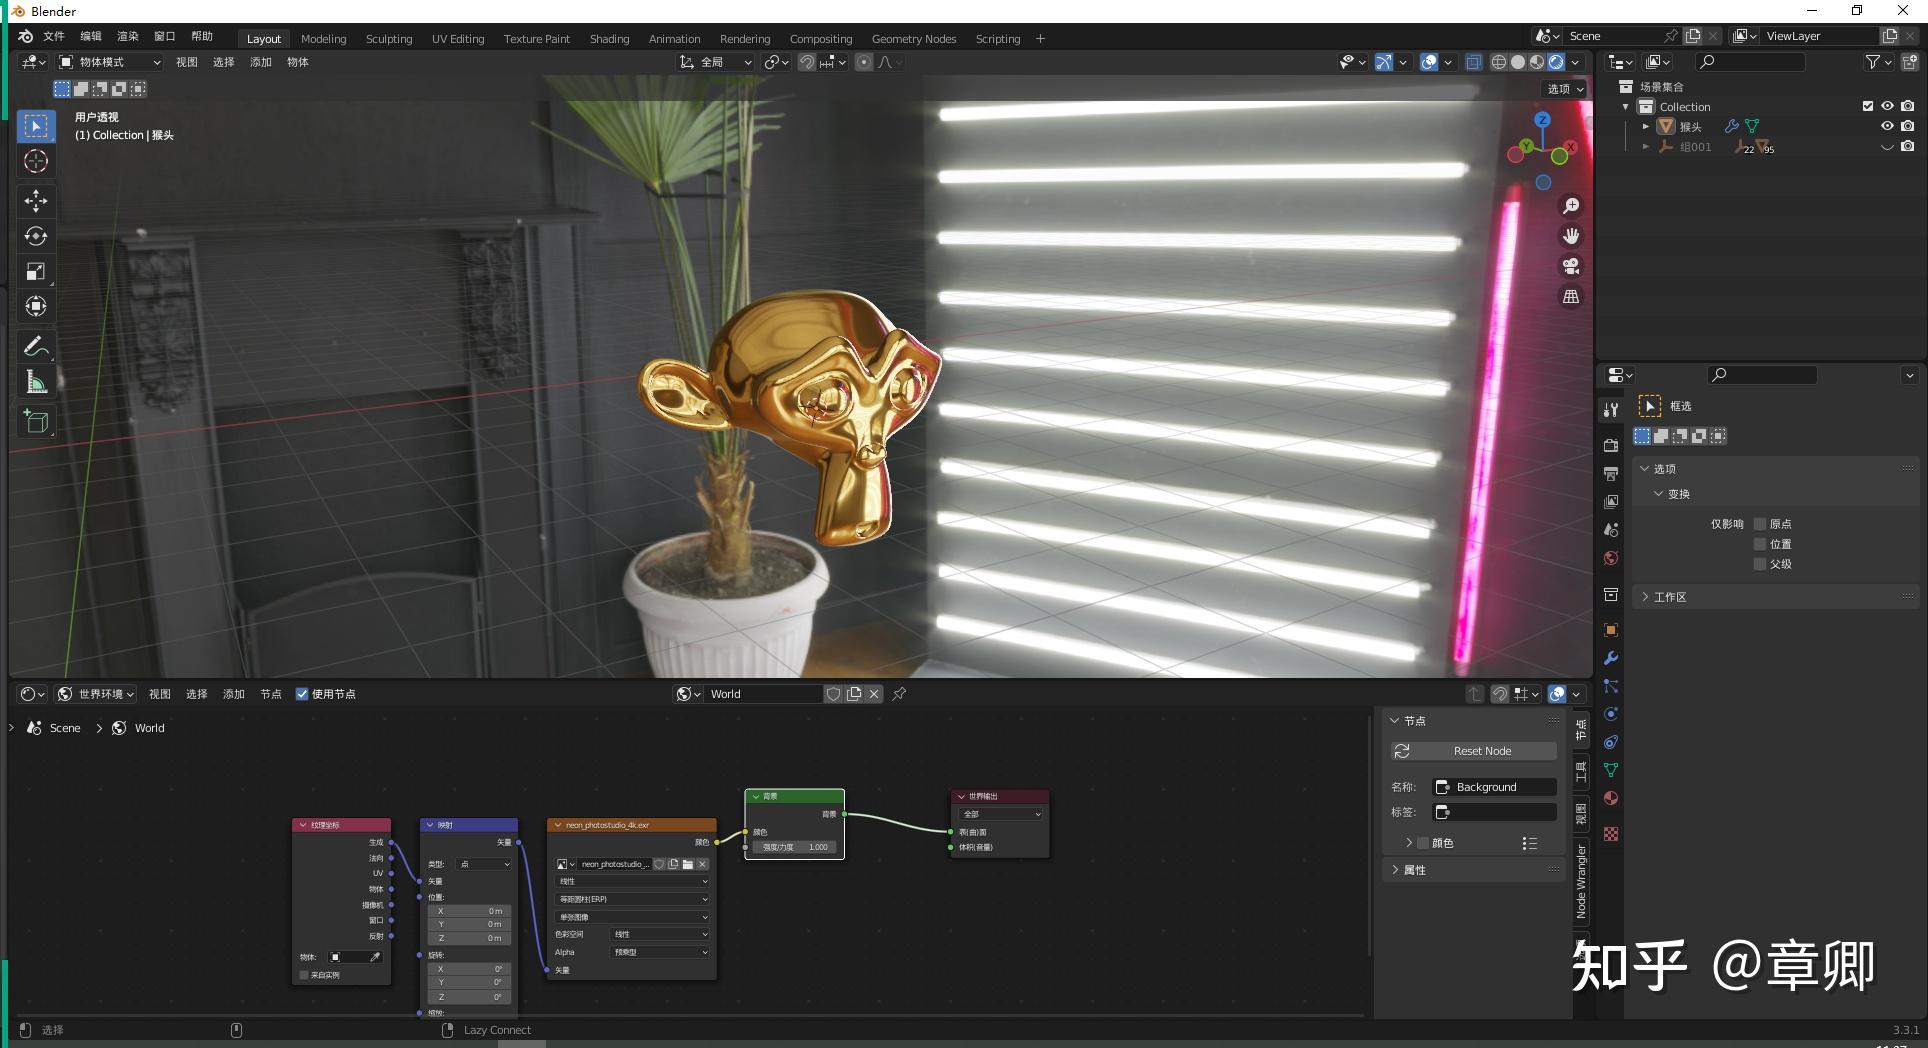The width and height of the screenshot is (1928, 1048).
Task: Open the 世界环境 shader type dropdown
Action: (x=96, y=694)
